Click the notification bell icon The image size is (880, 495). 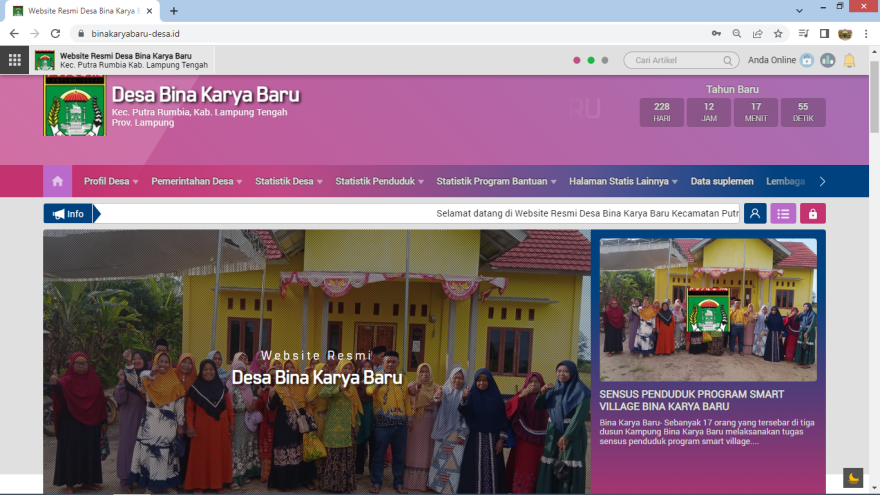849,60
